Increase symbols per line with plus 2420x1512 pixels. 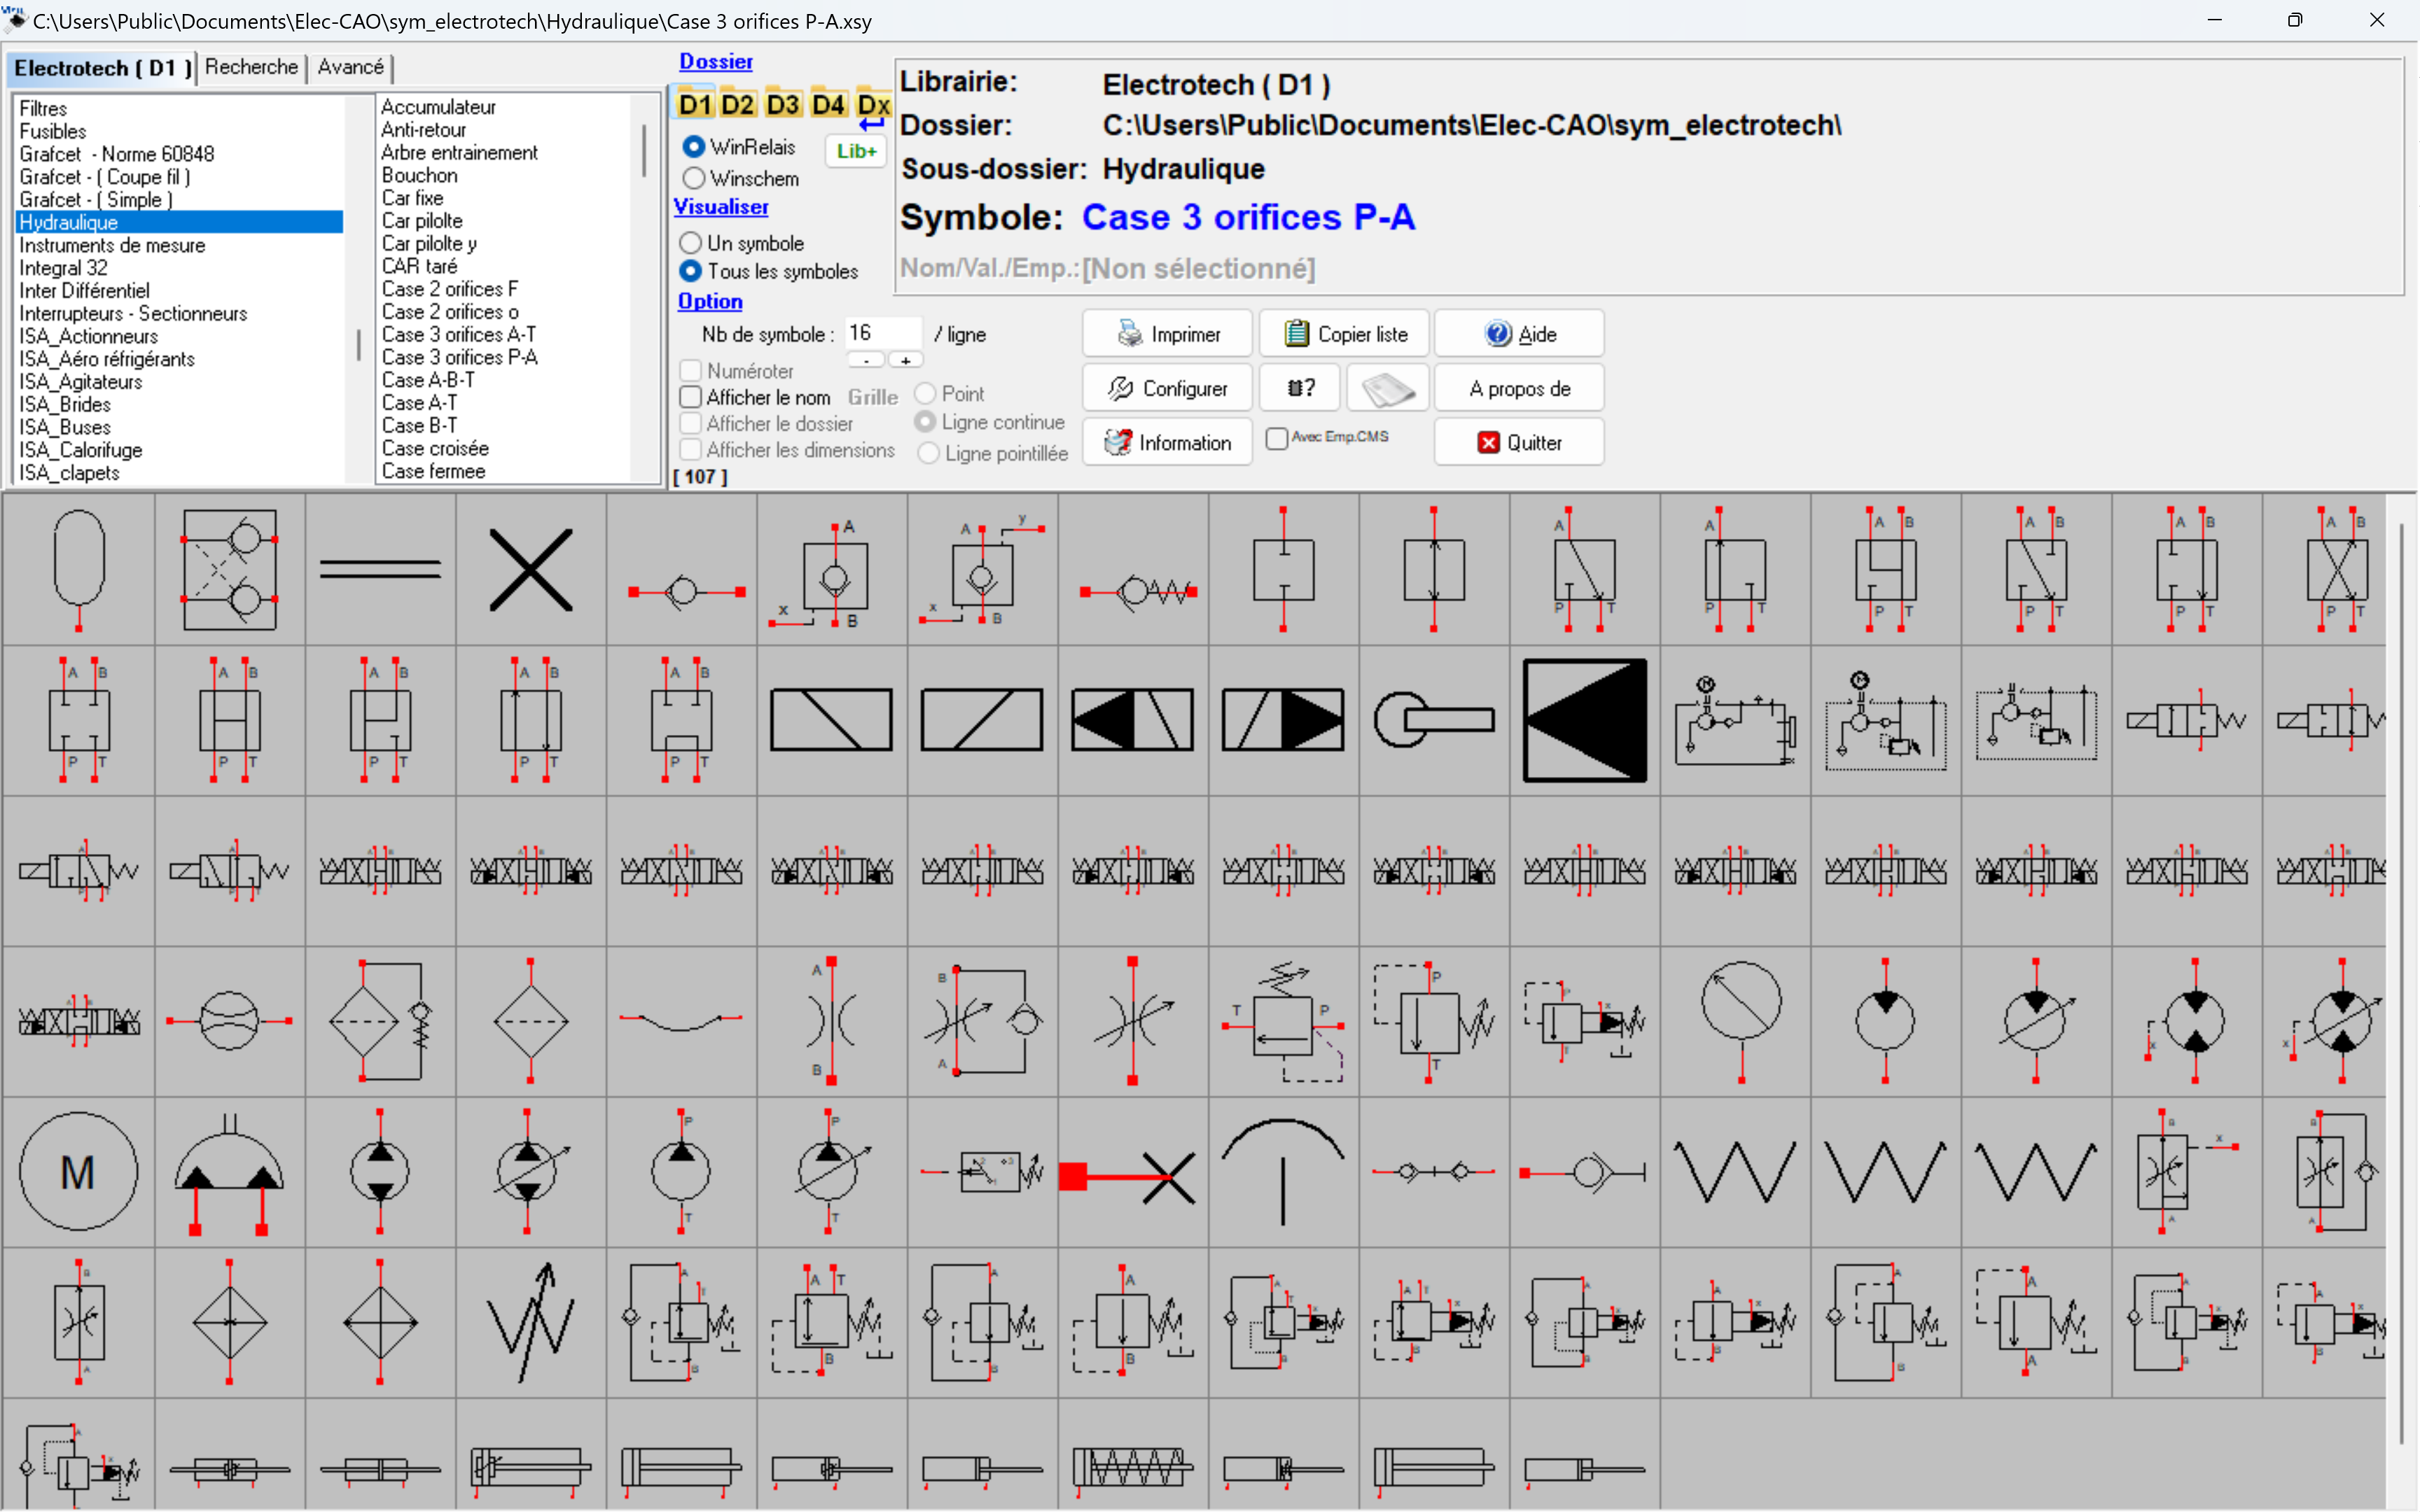tap(905, 360)
